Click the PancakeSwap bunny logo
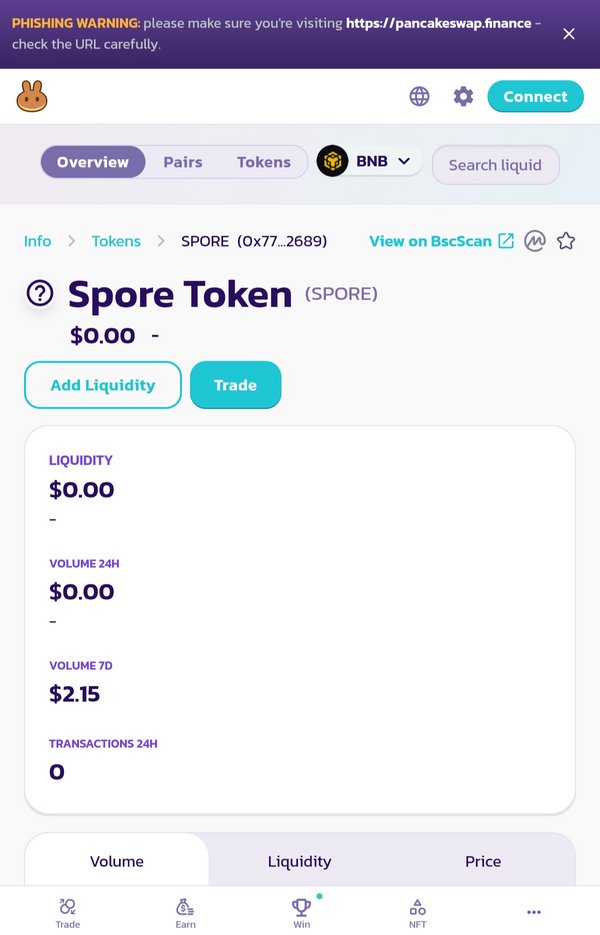Image resolution: width=600 pixels, height=935 pixels. pyautogui.click(x=32, y=97)
